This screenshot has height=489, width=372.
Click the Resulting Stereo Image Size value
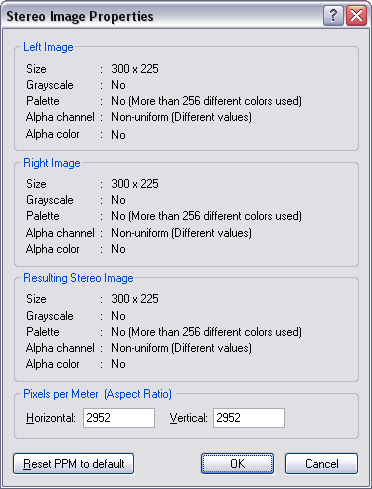pyautogui.click(x=135, y=299)
